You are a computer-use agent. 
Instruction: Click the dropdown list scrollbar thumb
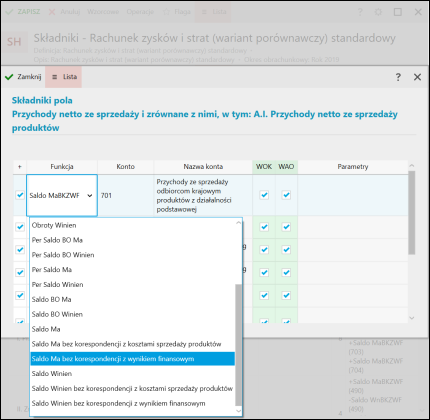click(x=238, y=345)
